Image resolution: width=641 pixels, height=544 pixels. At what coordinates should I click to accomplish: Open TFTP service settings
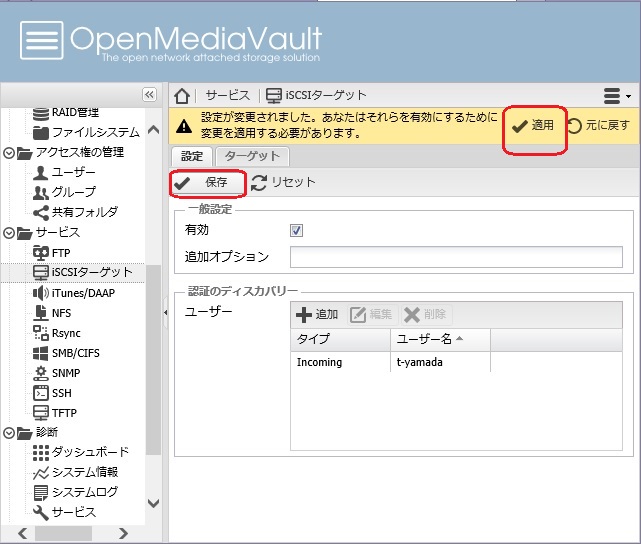[x=55, y=413]
